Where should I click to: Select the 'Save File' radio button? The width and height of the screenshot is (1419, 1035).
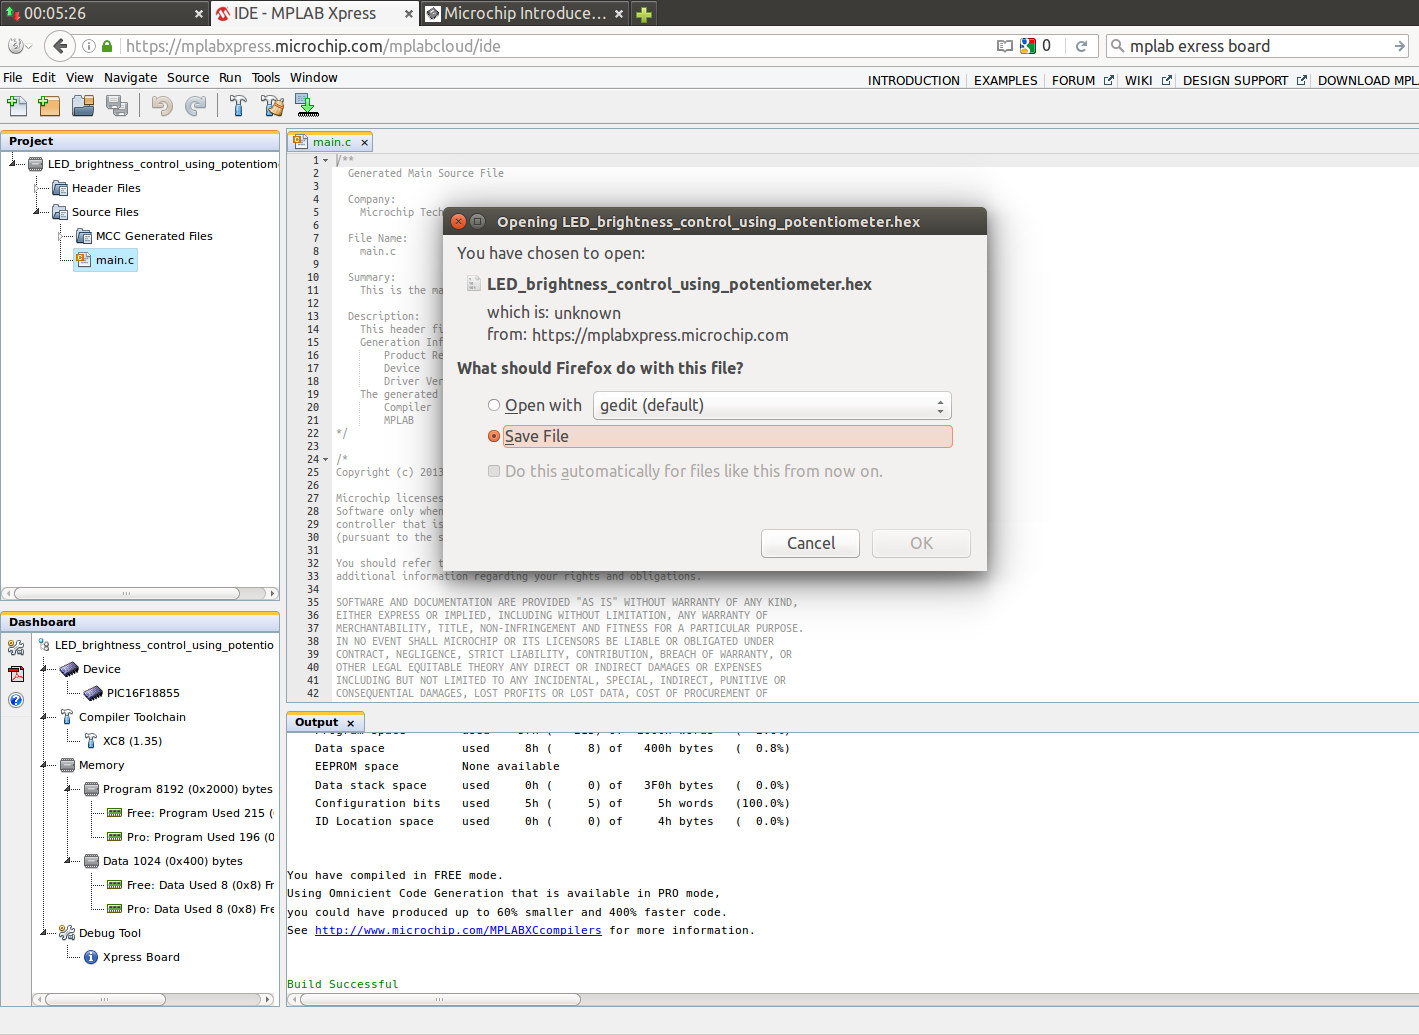coord(494,436)
